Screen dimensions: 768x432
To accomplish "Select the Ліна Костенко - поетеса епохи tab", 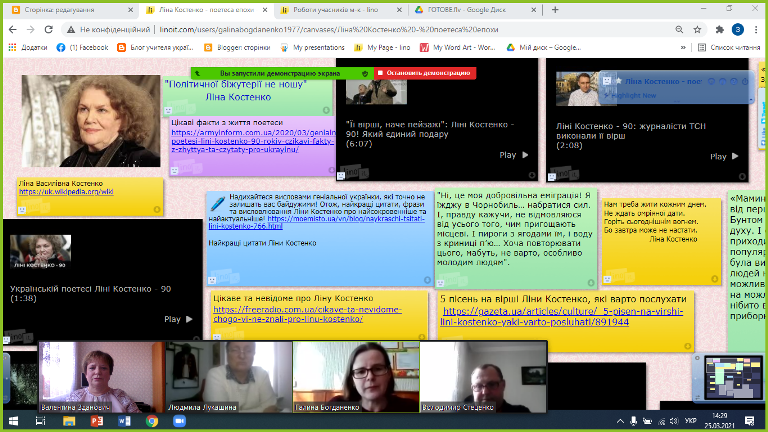I will pyautogui.click(x=207, y=10).
